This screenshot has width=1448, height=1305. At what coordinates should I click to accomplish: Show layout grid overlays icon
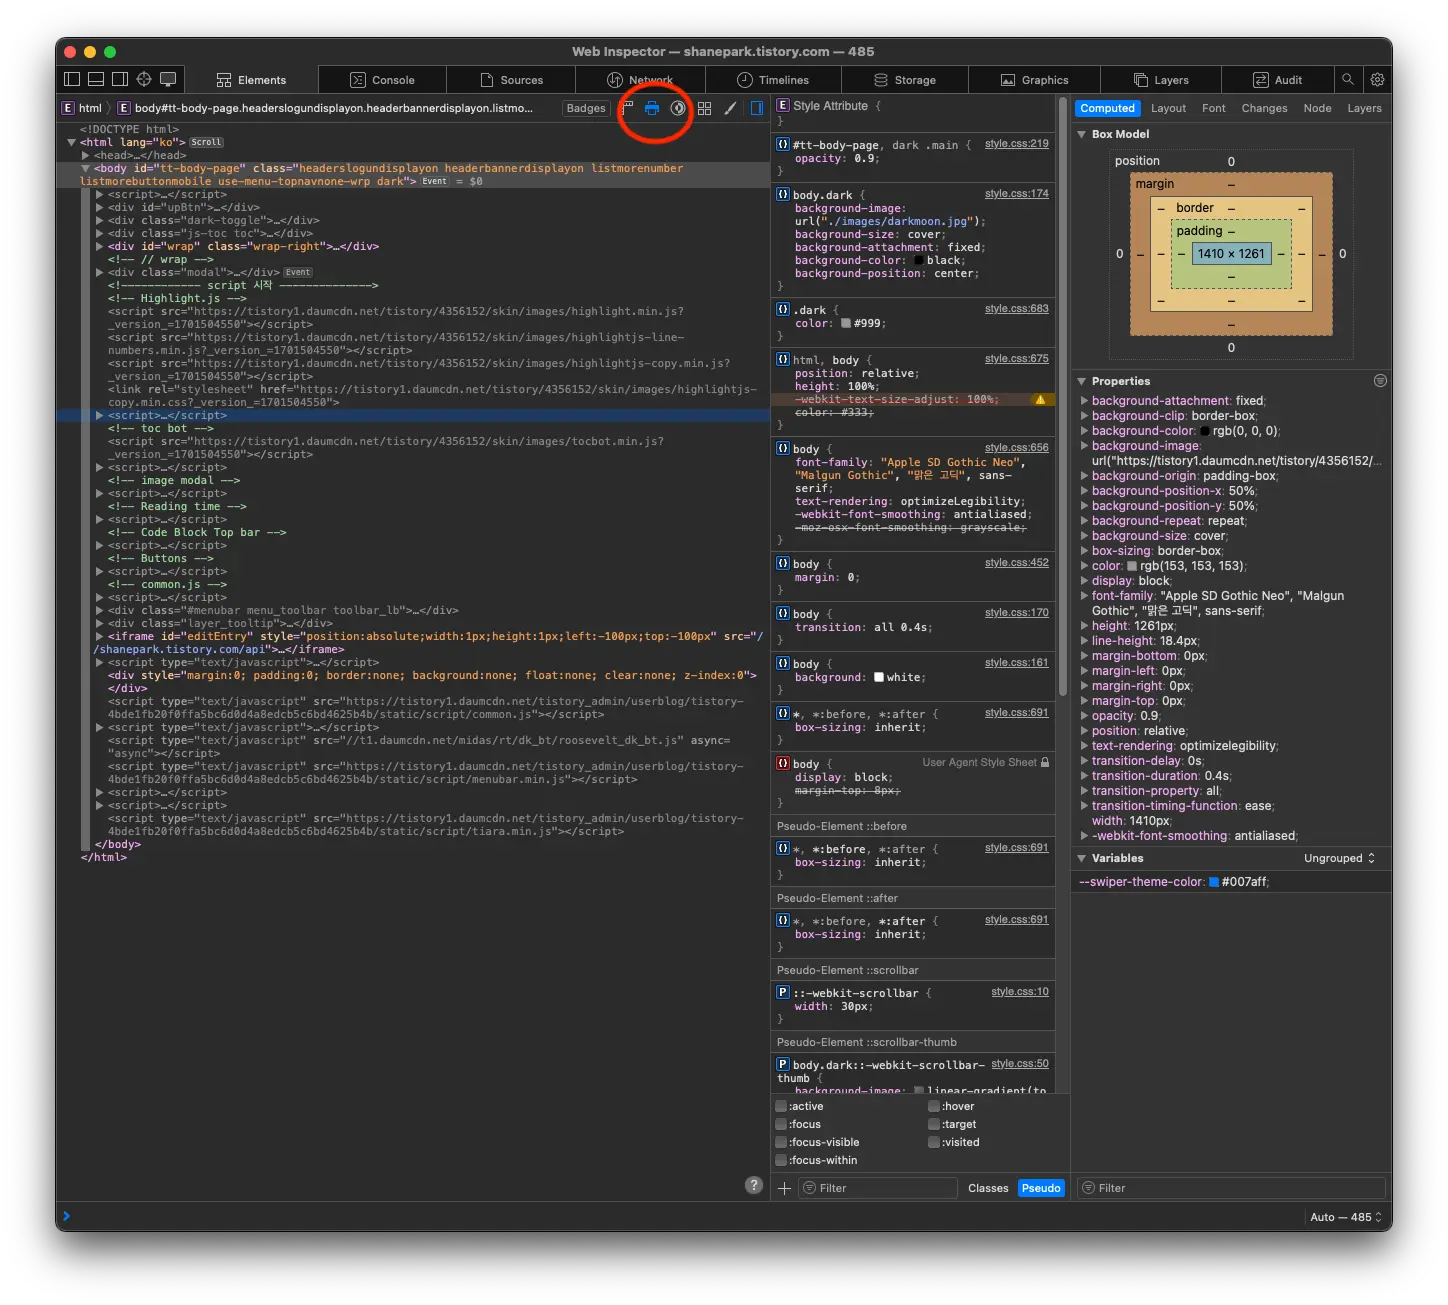tap(704, 108)
